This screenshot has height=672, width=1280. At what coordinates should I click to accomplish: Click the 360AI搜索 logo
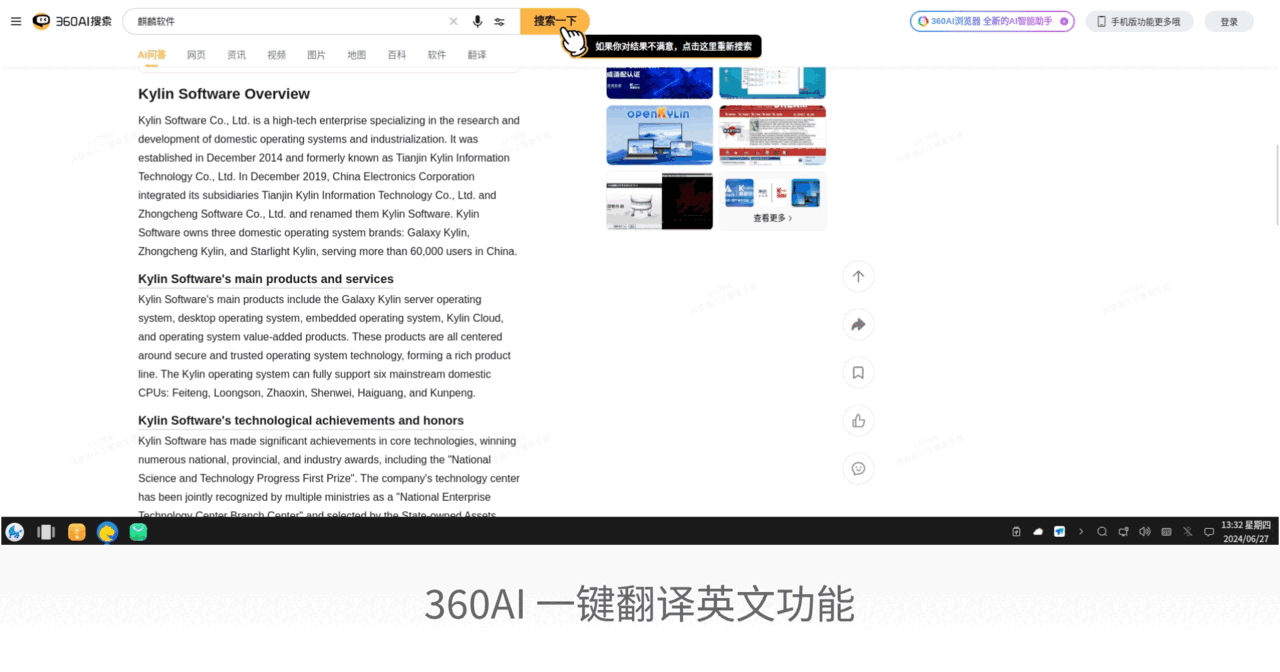coord(72,21)
